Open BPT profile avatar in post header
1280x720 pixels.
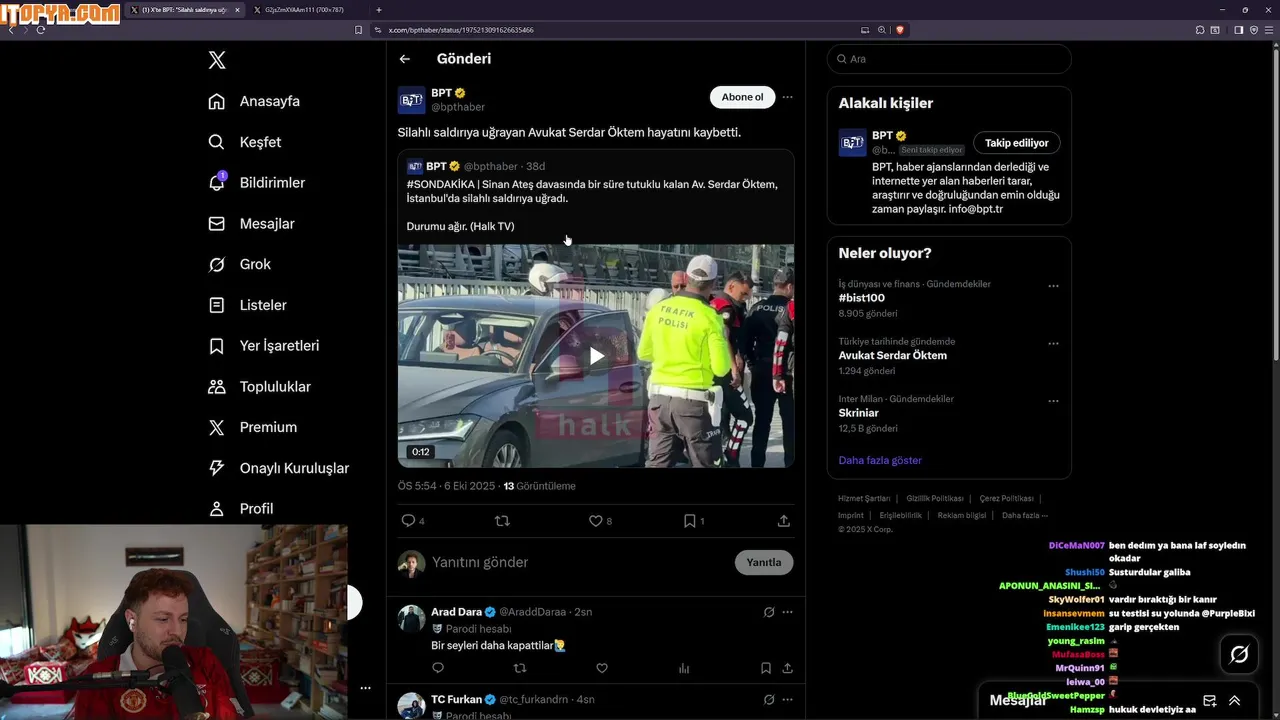[411, 100]
